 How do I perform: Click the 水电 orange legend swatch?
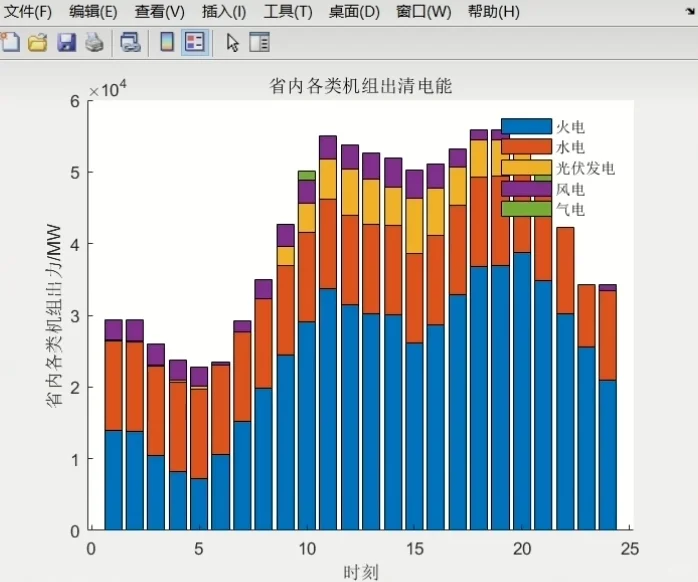527,147
